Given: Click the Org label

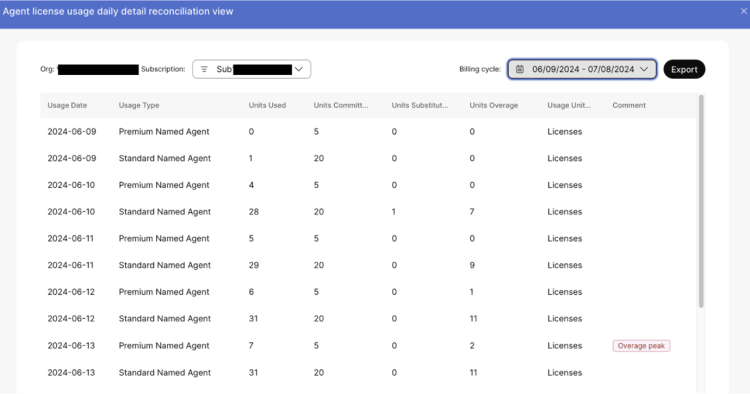Looking at the screenshot, I should coord(47,69).
